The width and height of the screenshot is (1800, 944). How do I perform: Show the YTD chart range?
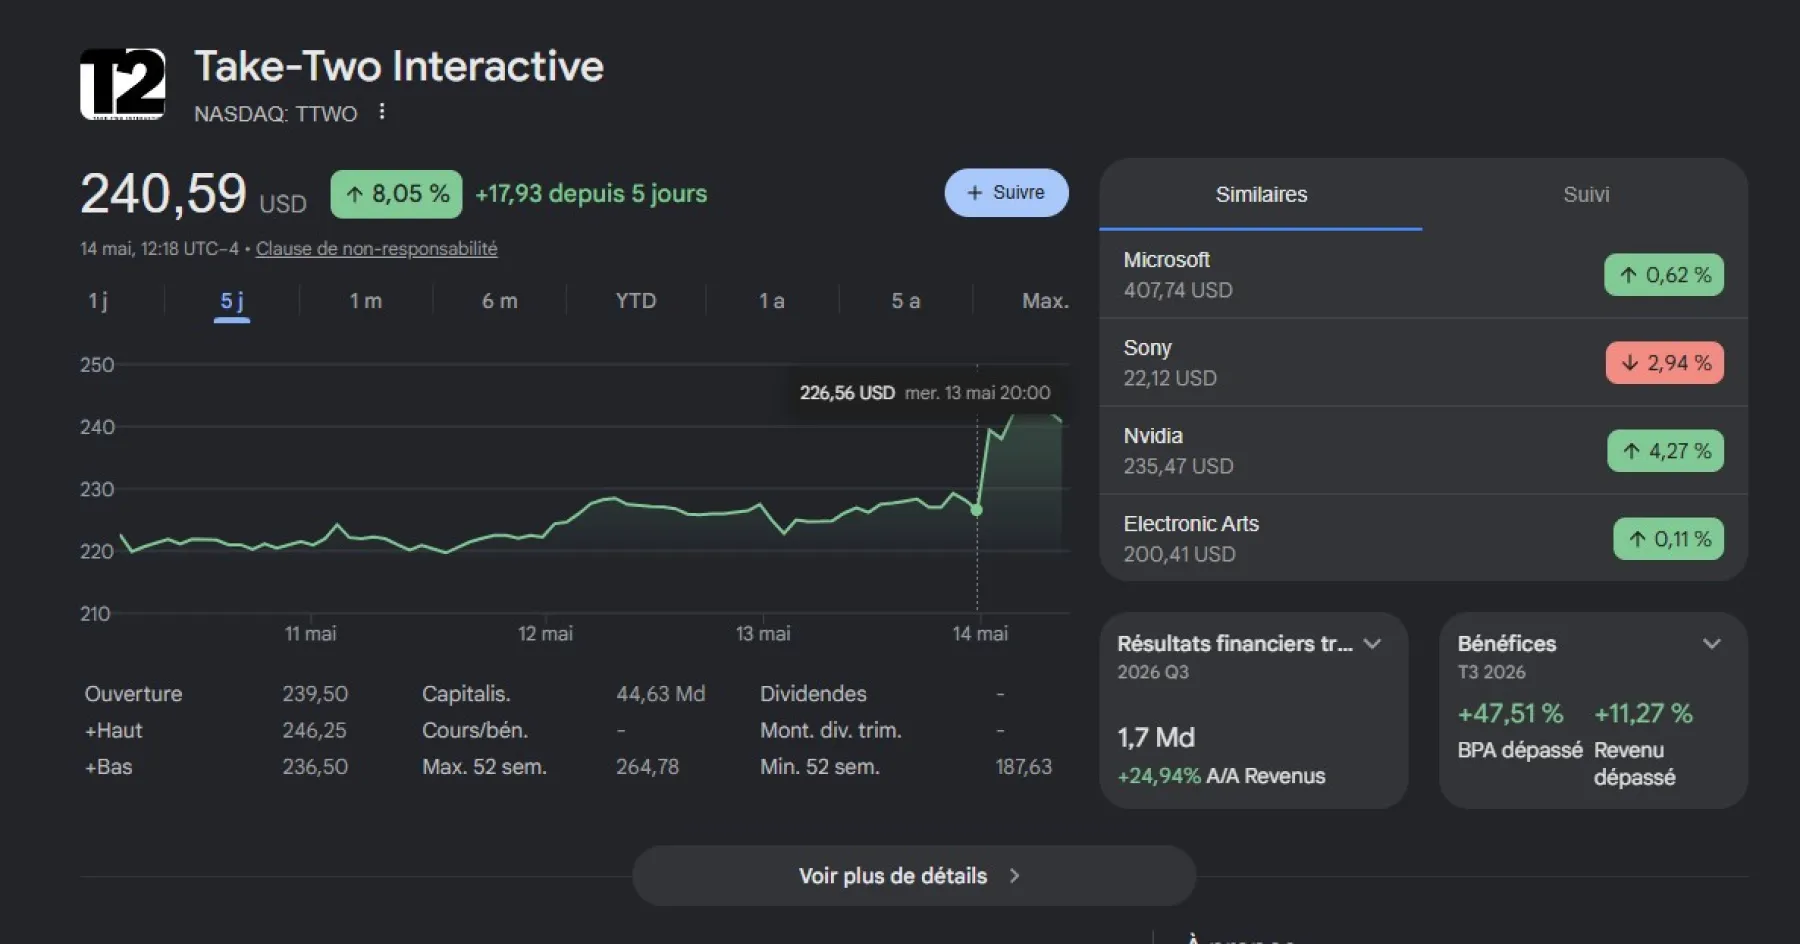[636, 301]
